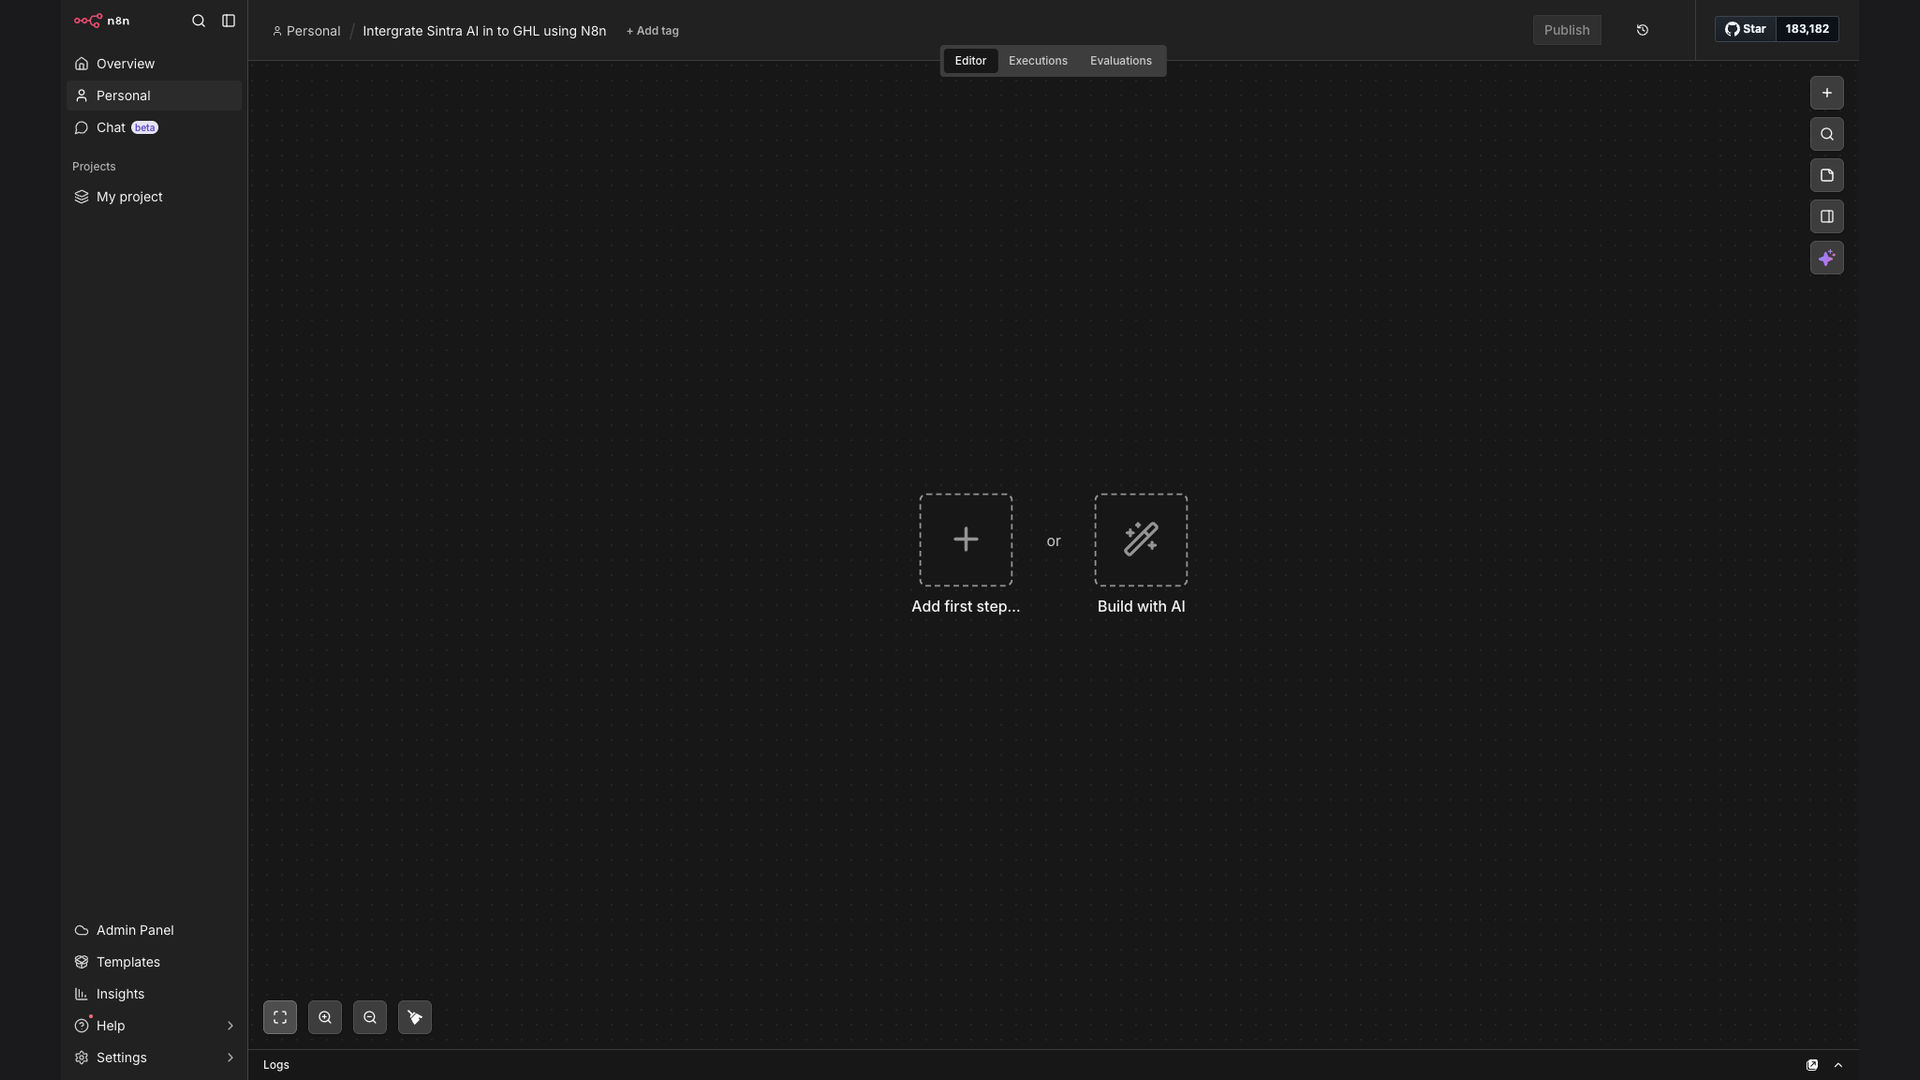
Task: Toggle the focus side panel icon
Action: point(1827,217)
